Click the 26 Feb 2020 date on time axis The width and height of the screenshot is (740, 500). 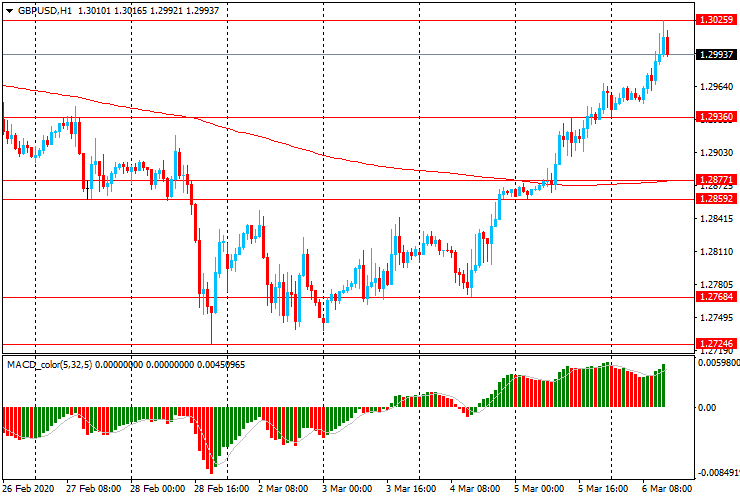point(30,490)
